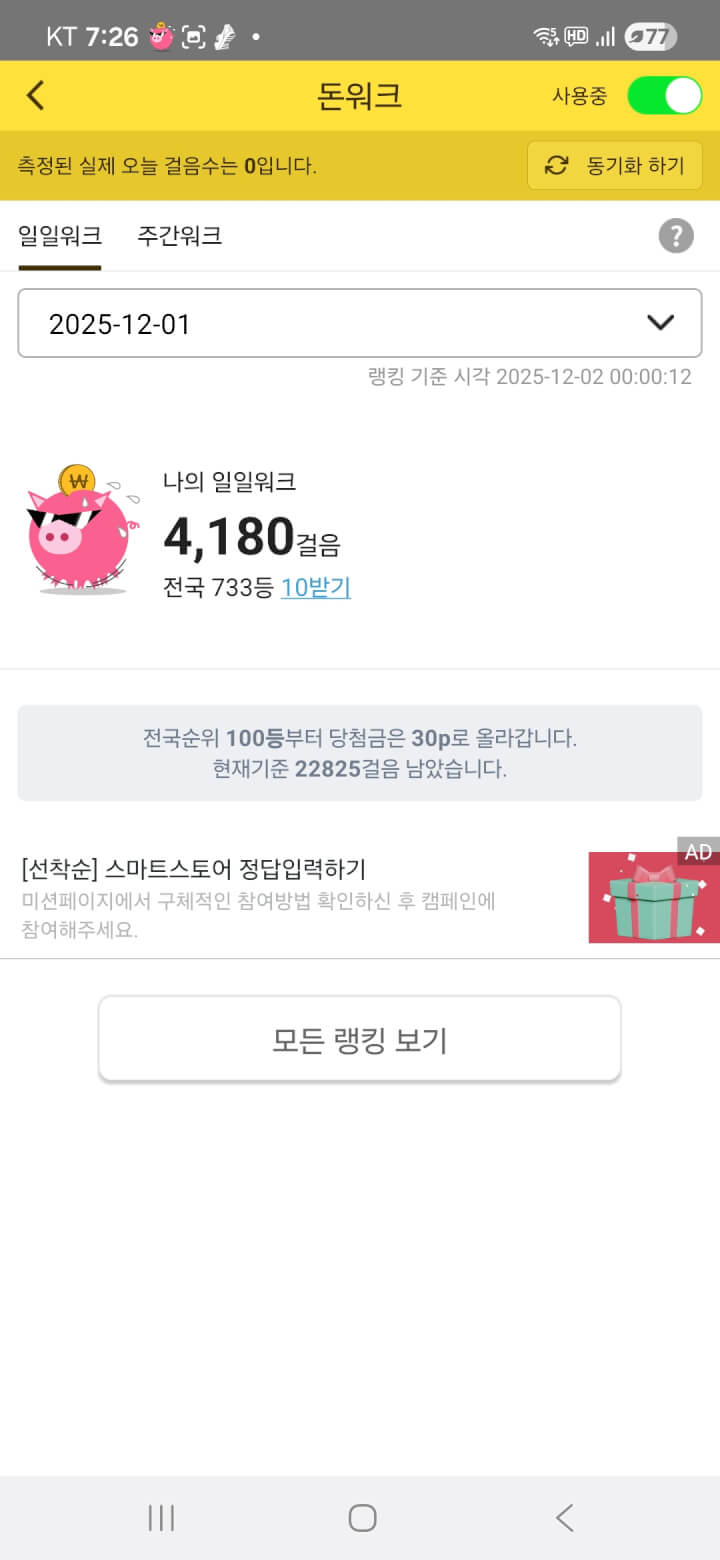This screenshot has width=720, height=1560.
Task: Tap the pink pig status bar notification
Action: point(161,38)
